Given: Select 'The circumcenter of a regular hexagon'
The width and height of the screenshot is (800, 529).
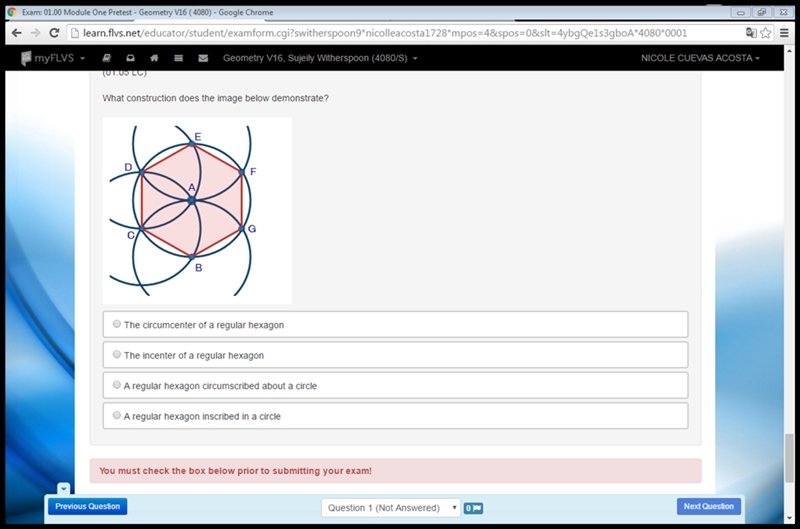Looking at the screenshot, I should point(395,324).
